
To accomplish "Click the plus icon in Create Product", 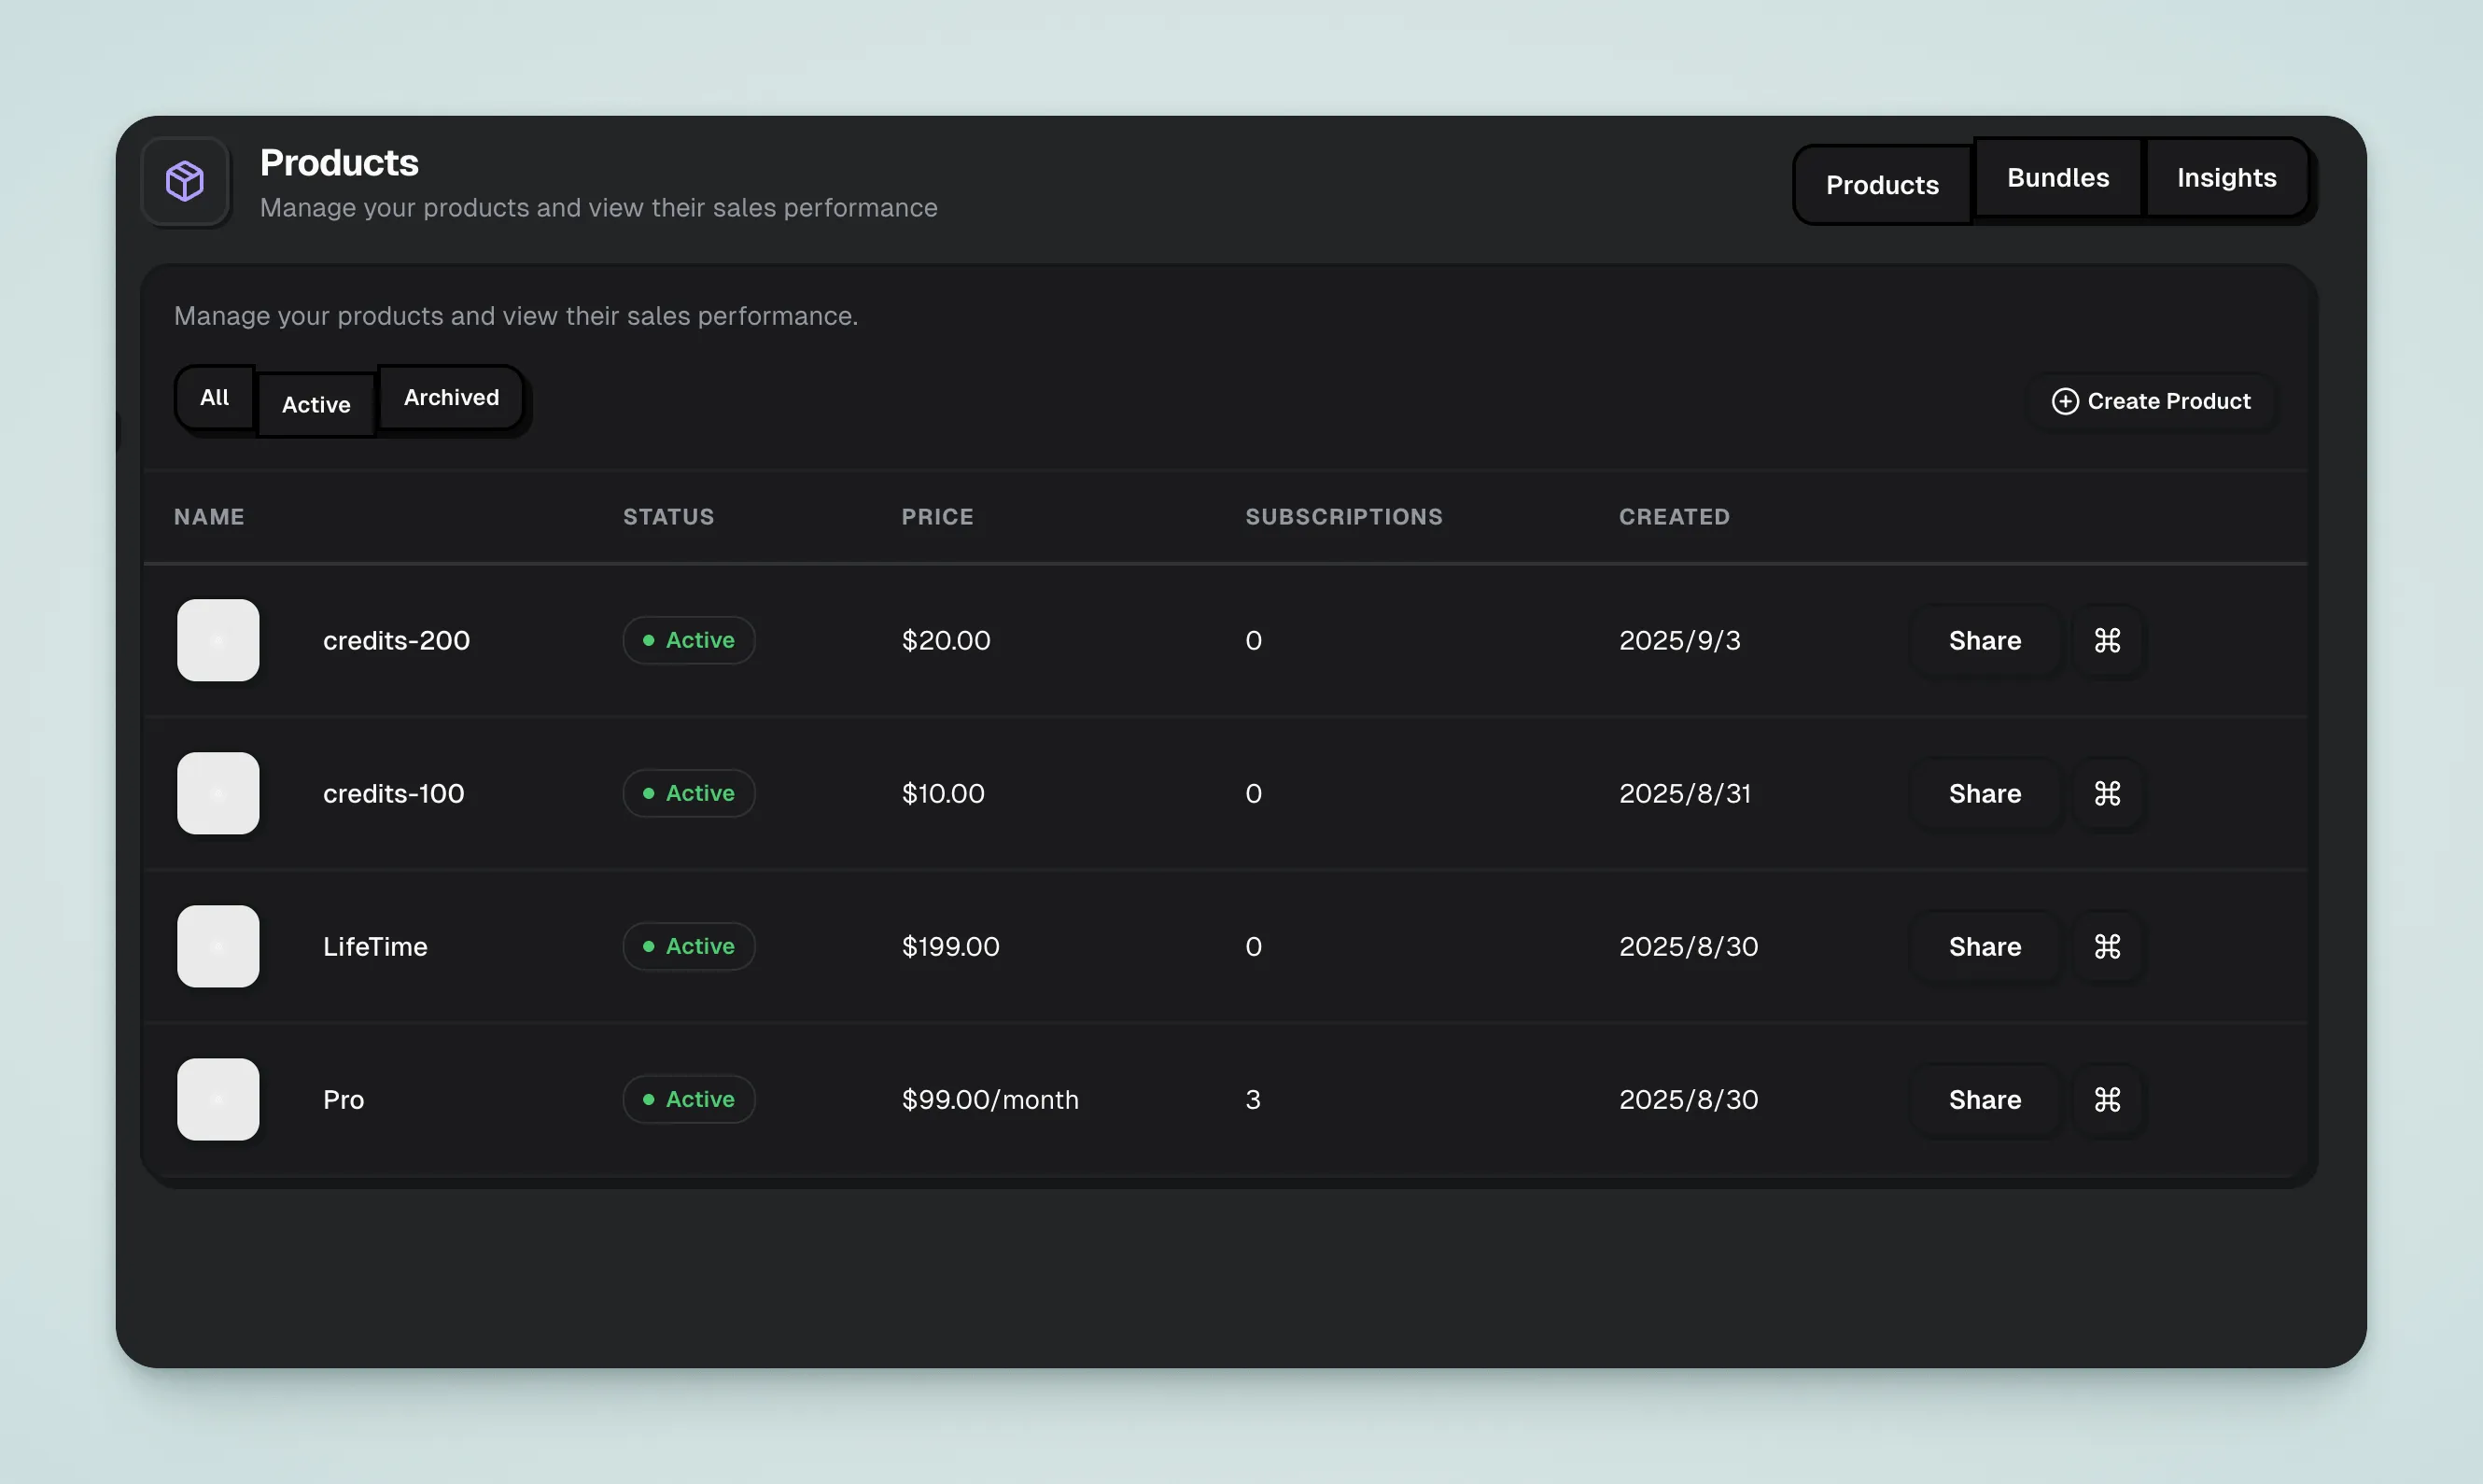I will [x=2064, y=401].
